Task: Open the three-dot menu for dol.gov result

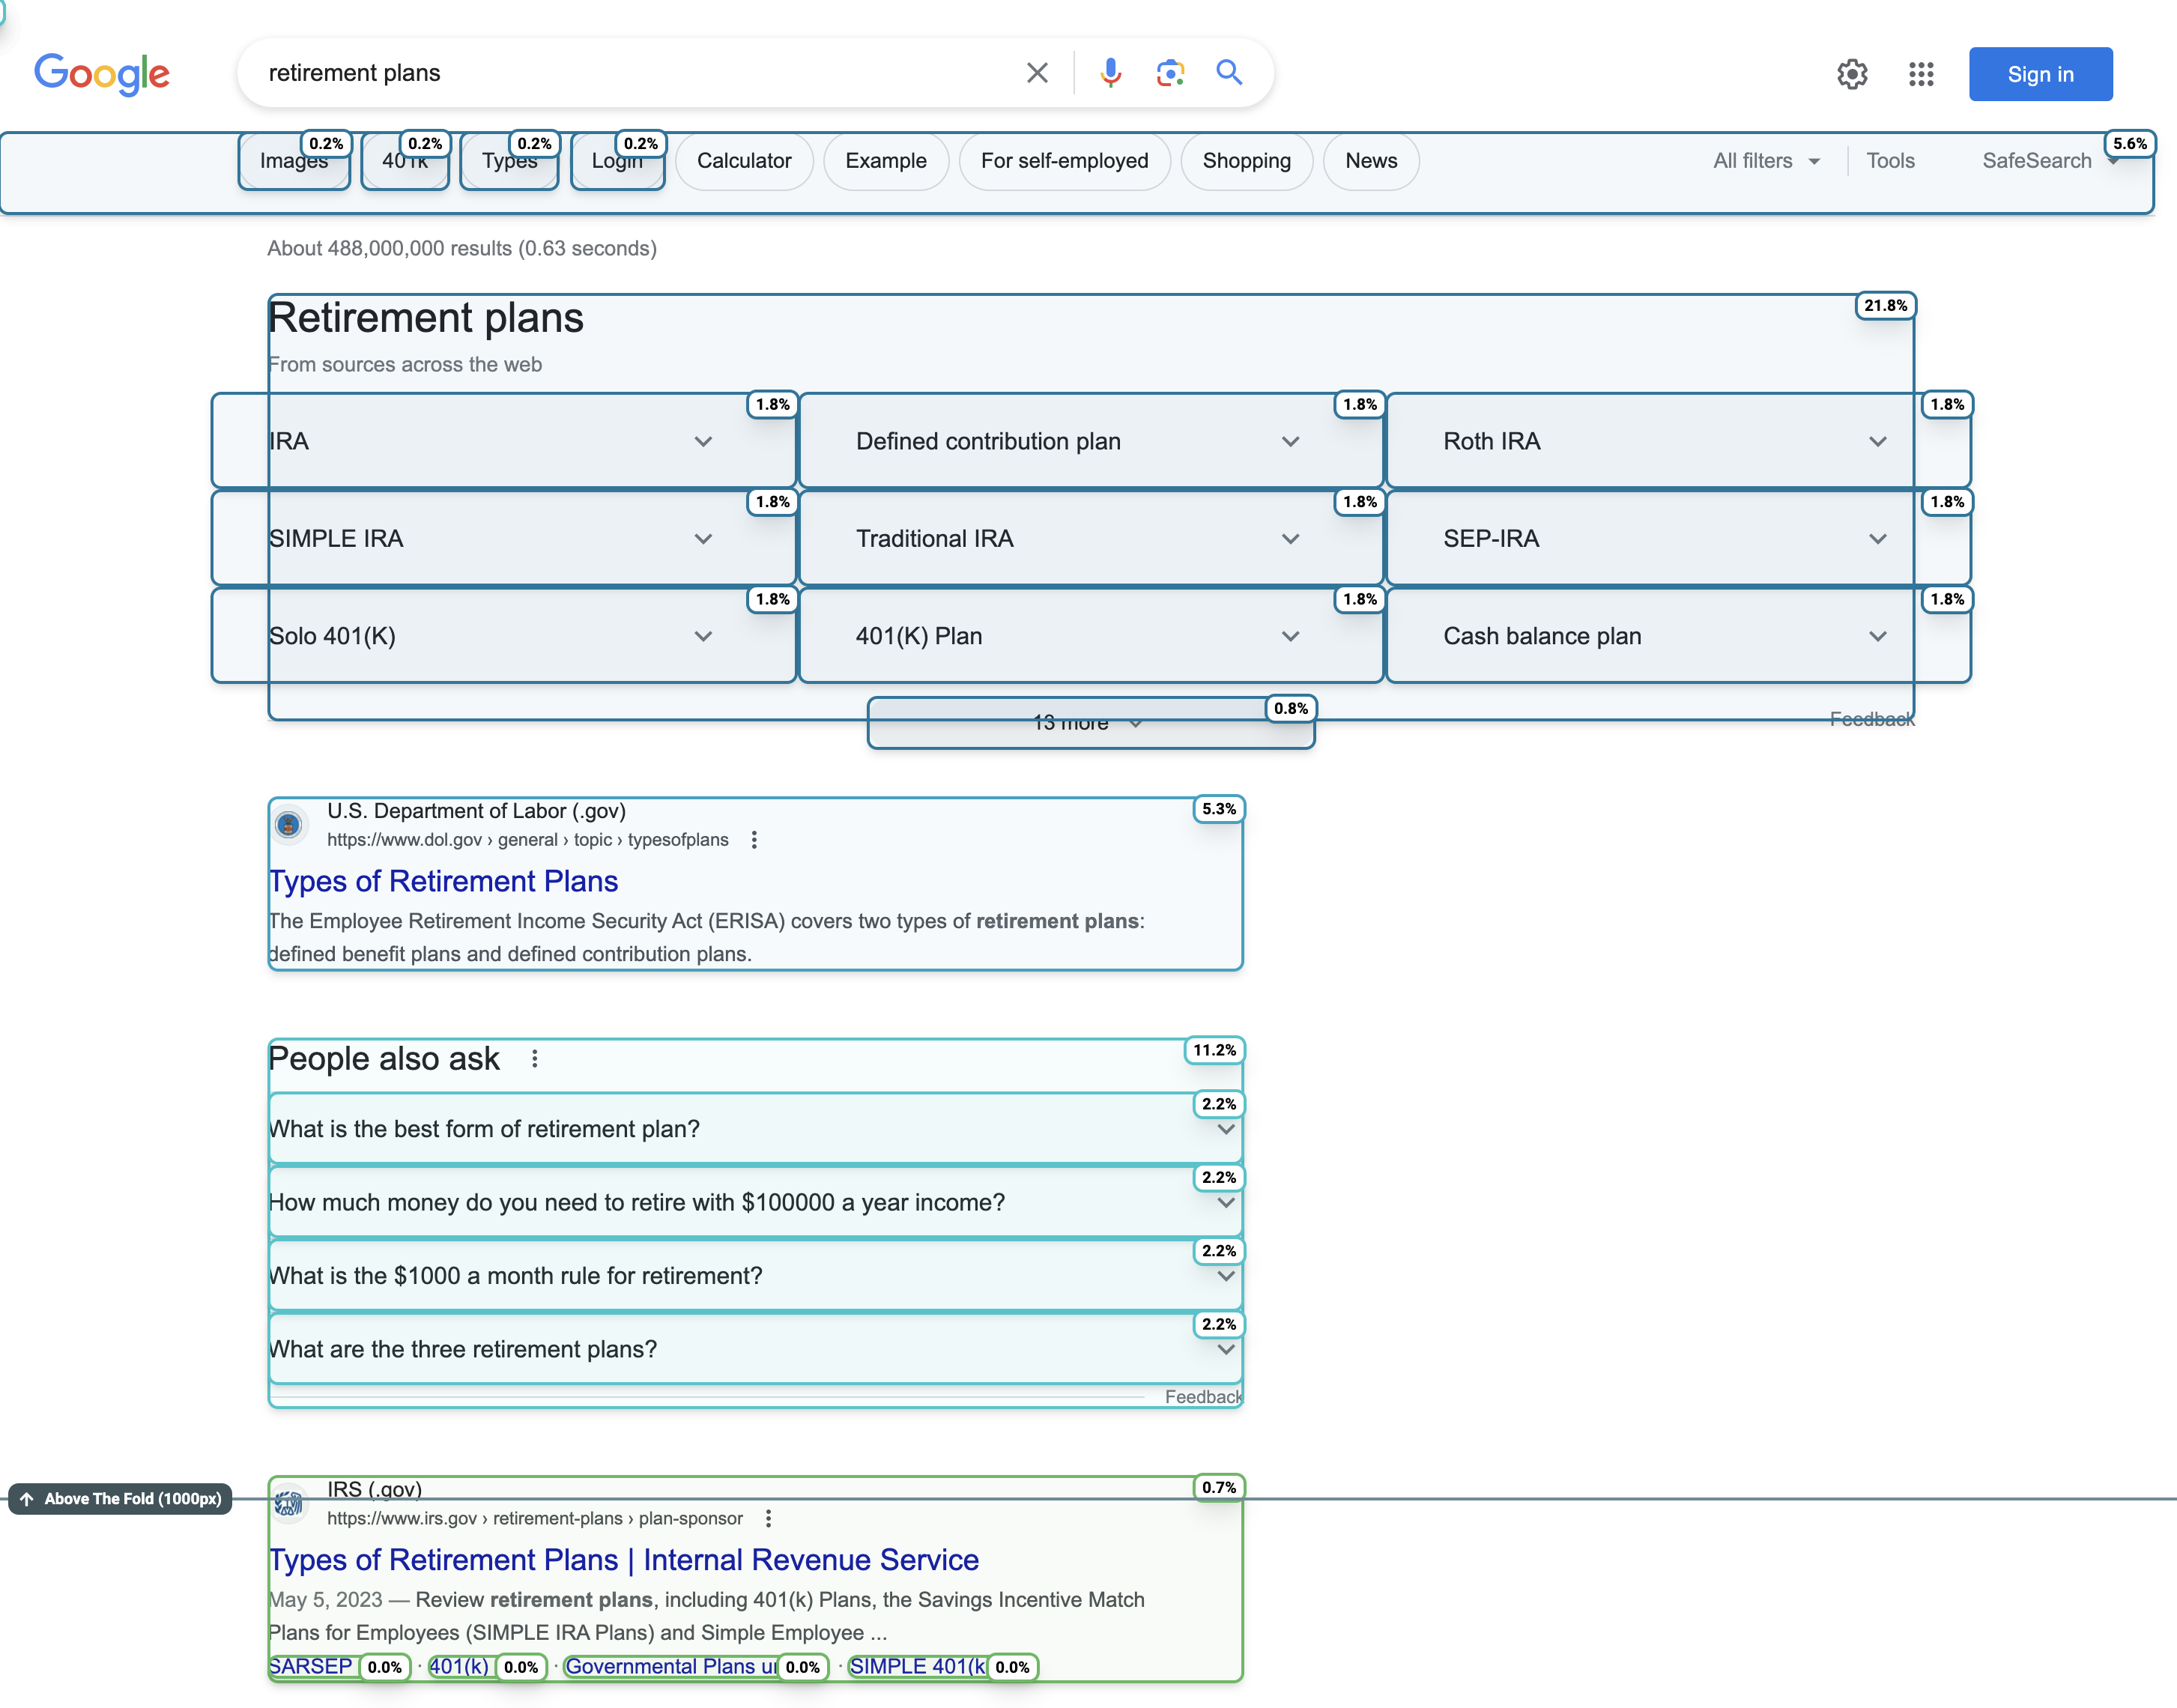Action: pyautogui.click(x=754, y=840)
